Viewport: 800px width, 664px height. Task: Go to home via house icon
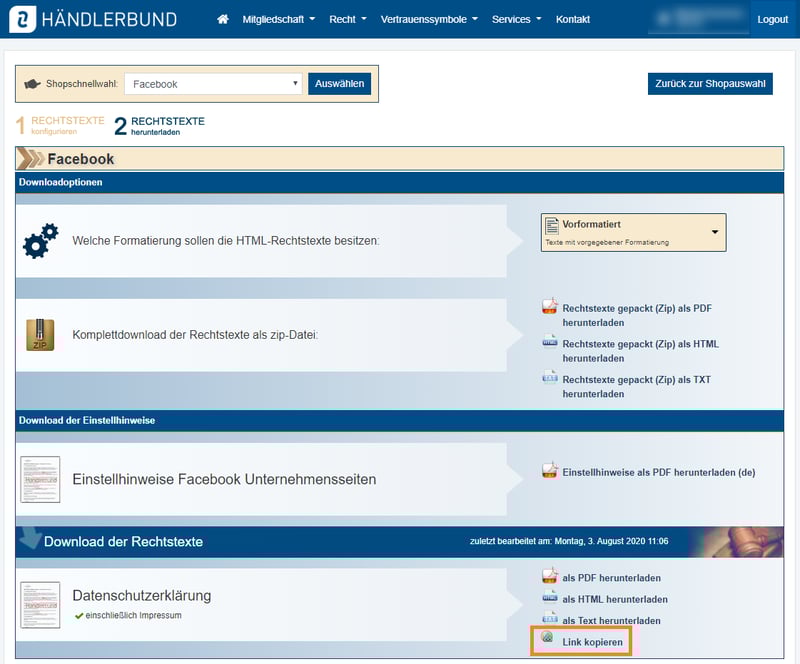[223, 19]
